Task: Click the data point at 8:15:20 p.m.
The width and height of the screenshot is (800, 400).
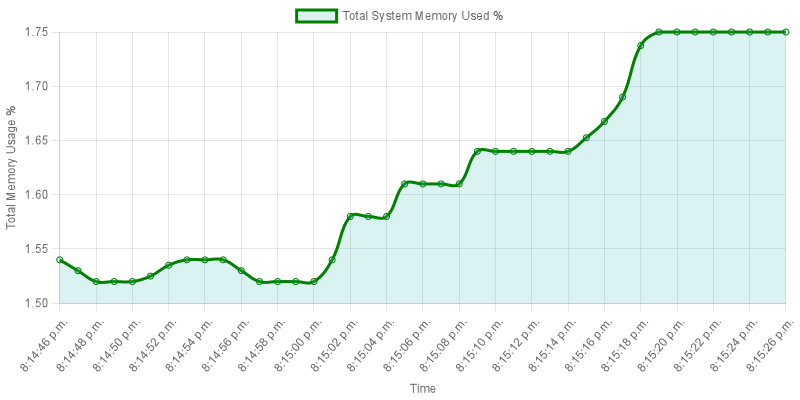Action: (x=677, y=32)
